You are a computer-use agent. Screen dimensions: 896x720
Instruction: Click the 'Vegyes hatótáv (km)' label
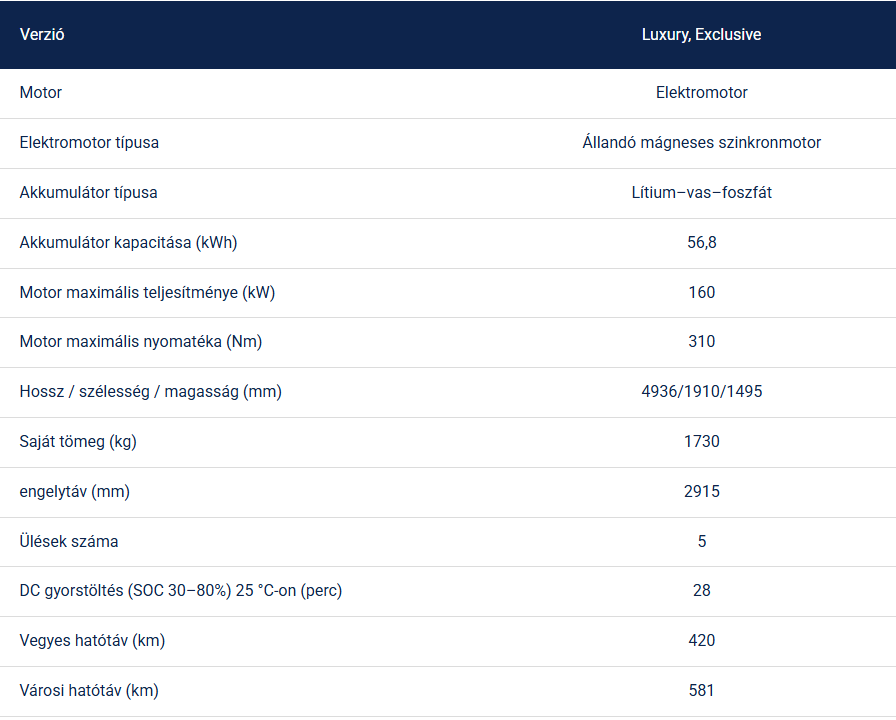point(93,641)
